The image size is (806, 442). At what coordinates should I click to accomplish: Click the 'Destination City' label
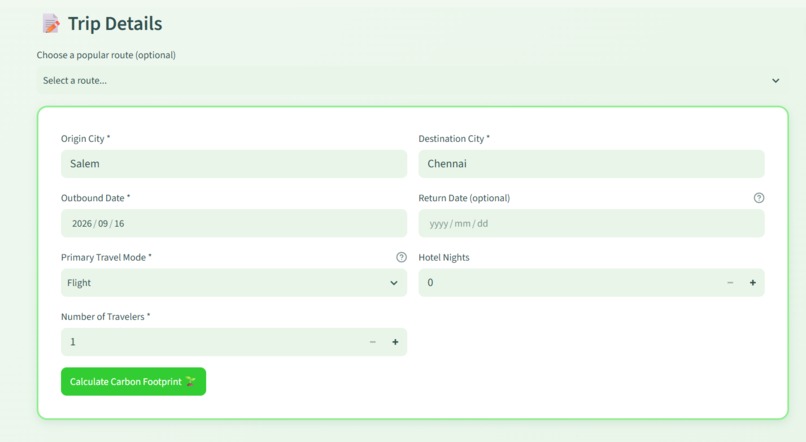click(454, 139)
